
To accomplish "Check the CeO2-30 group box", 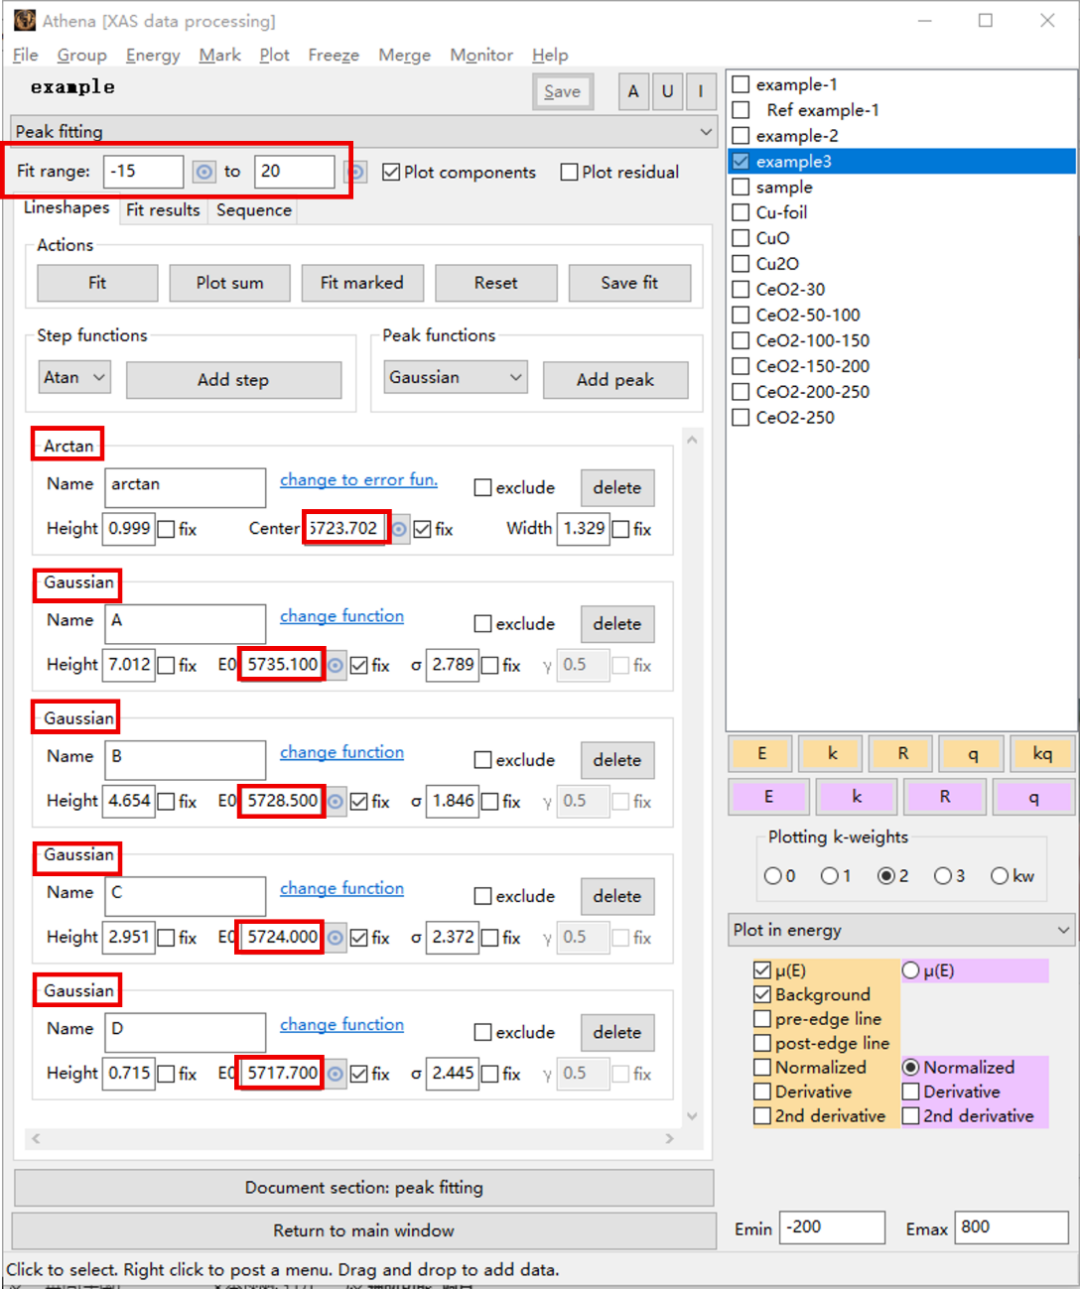I will coord(741,289).
